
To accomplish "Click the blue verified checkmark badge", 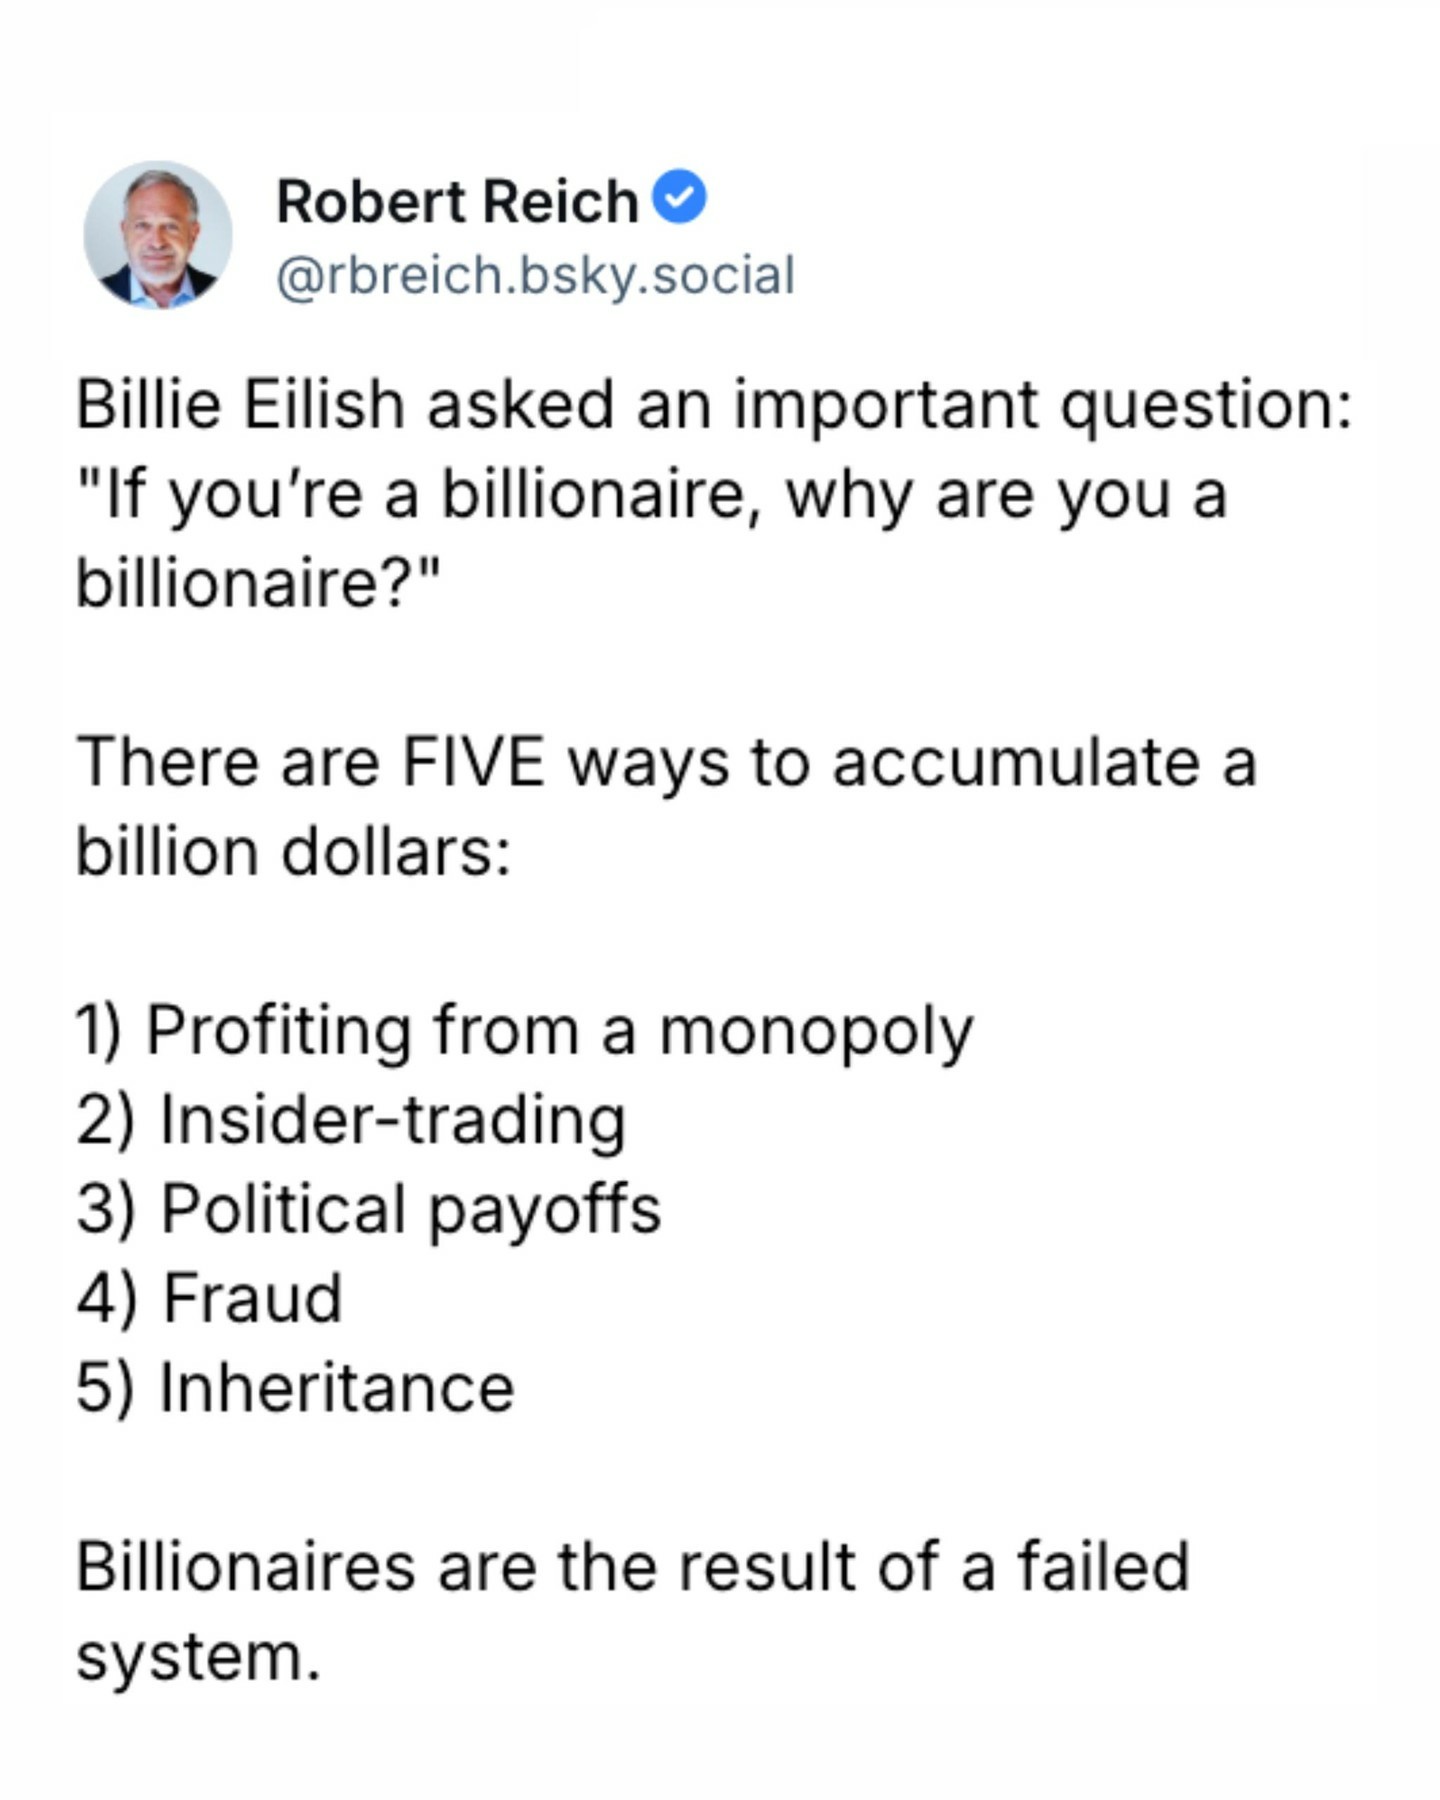I will coord(680,198).
